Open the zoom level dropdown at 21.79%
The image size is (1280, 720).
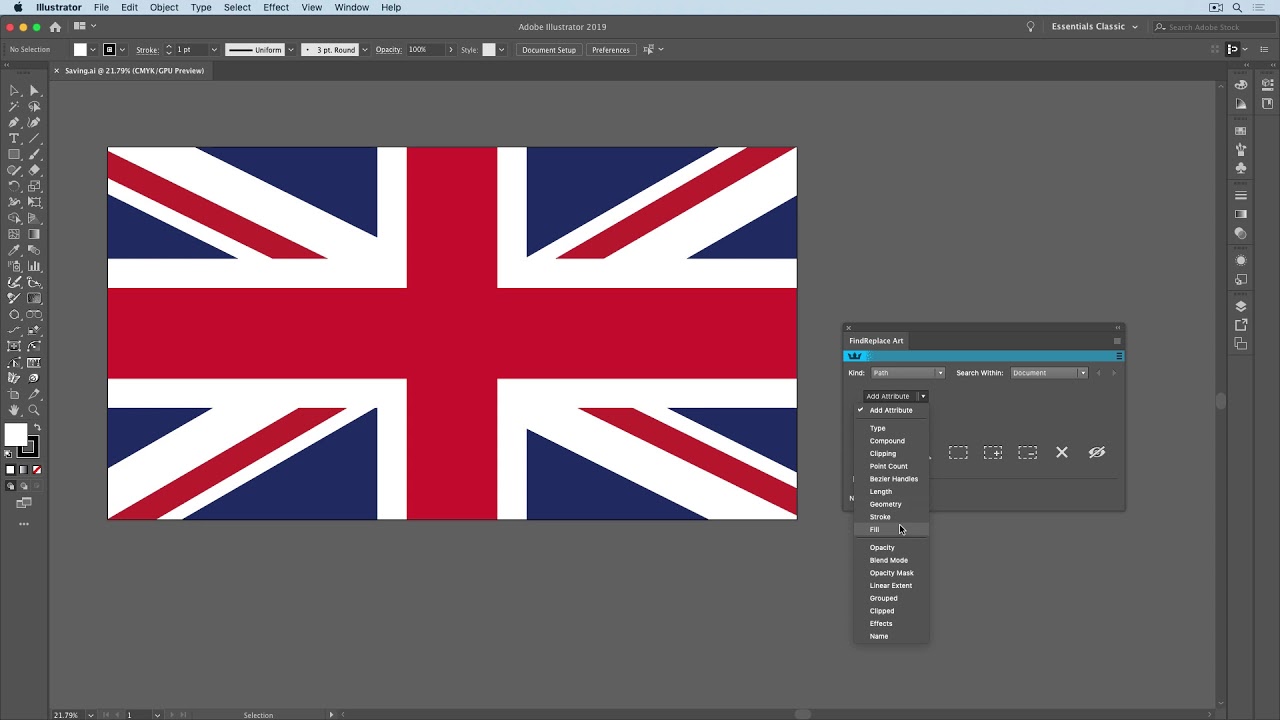(x=90, y=715)
